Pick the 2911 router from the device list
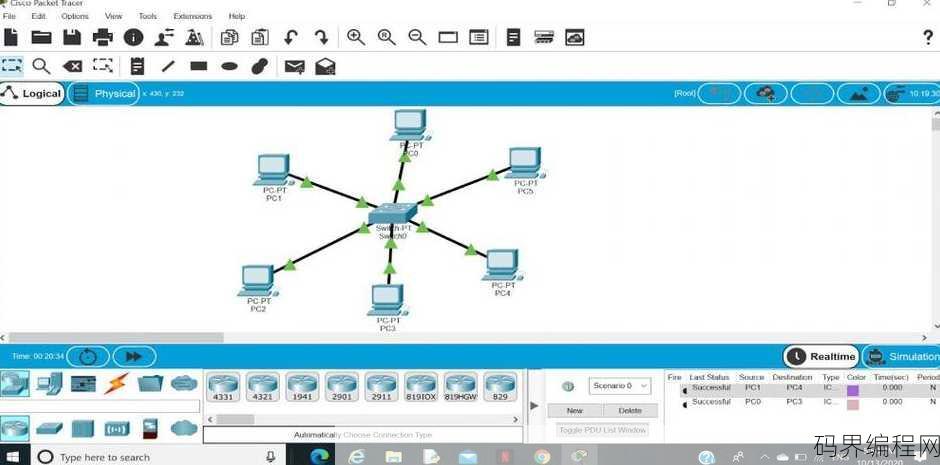This screenshot has height=465, width=940. coord(381,387)
